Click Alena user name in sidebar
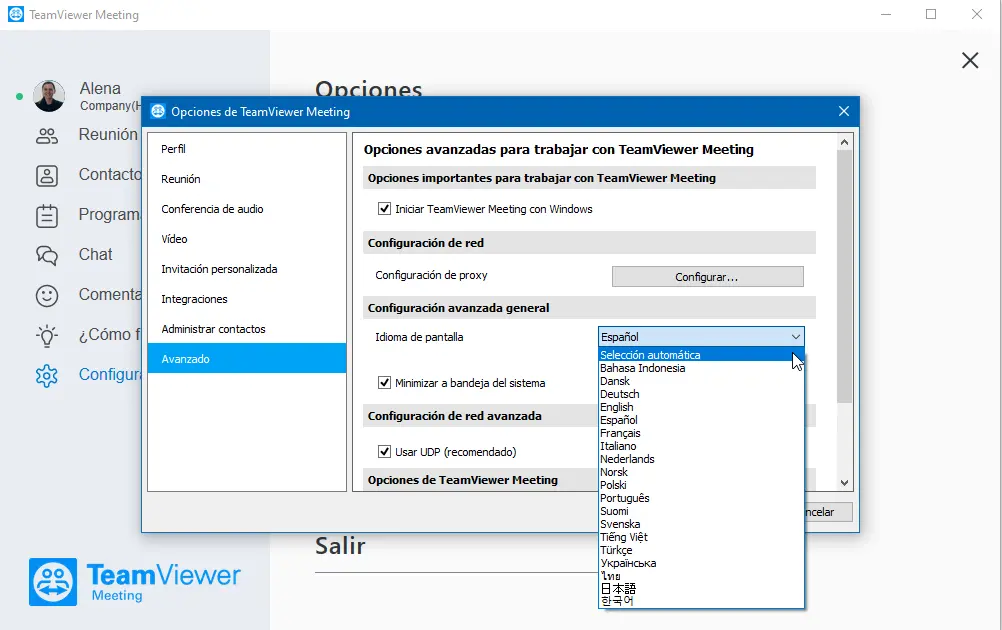Viewport: 1002px width, 630px height. (x=100, y=88)
